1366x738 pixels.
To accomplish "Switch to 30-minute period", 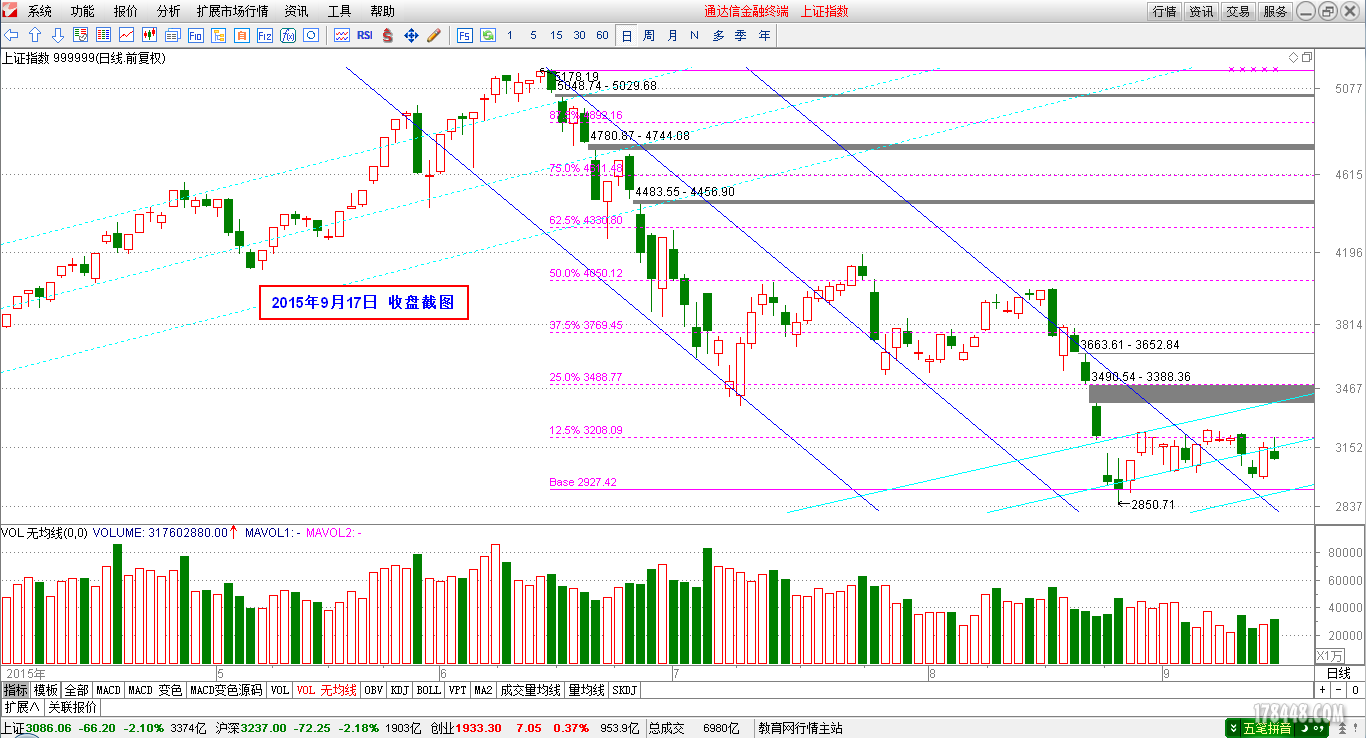I will pos(580,35).
